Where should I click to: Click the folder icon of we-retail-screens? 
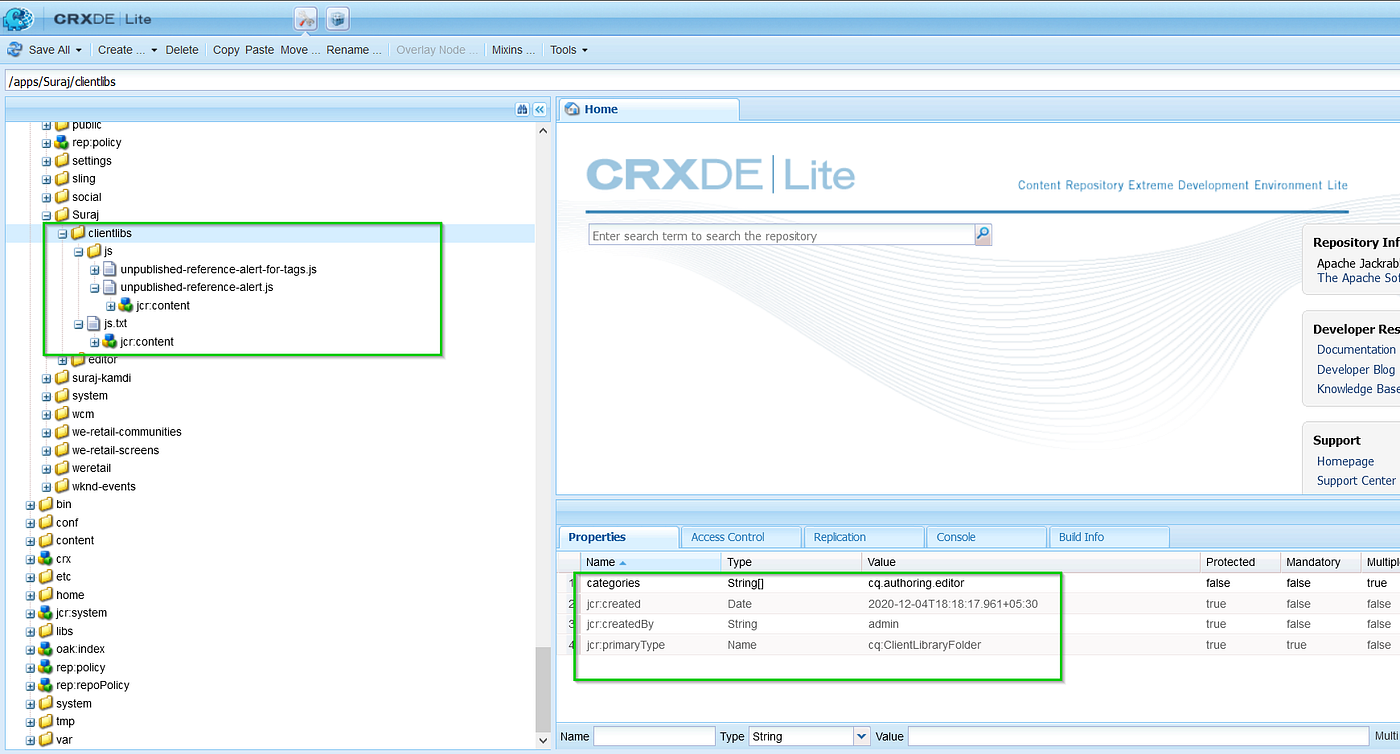62,450
